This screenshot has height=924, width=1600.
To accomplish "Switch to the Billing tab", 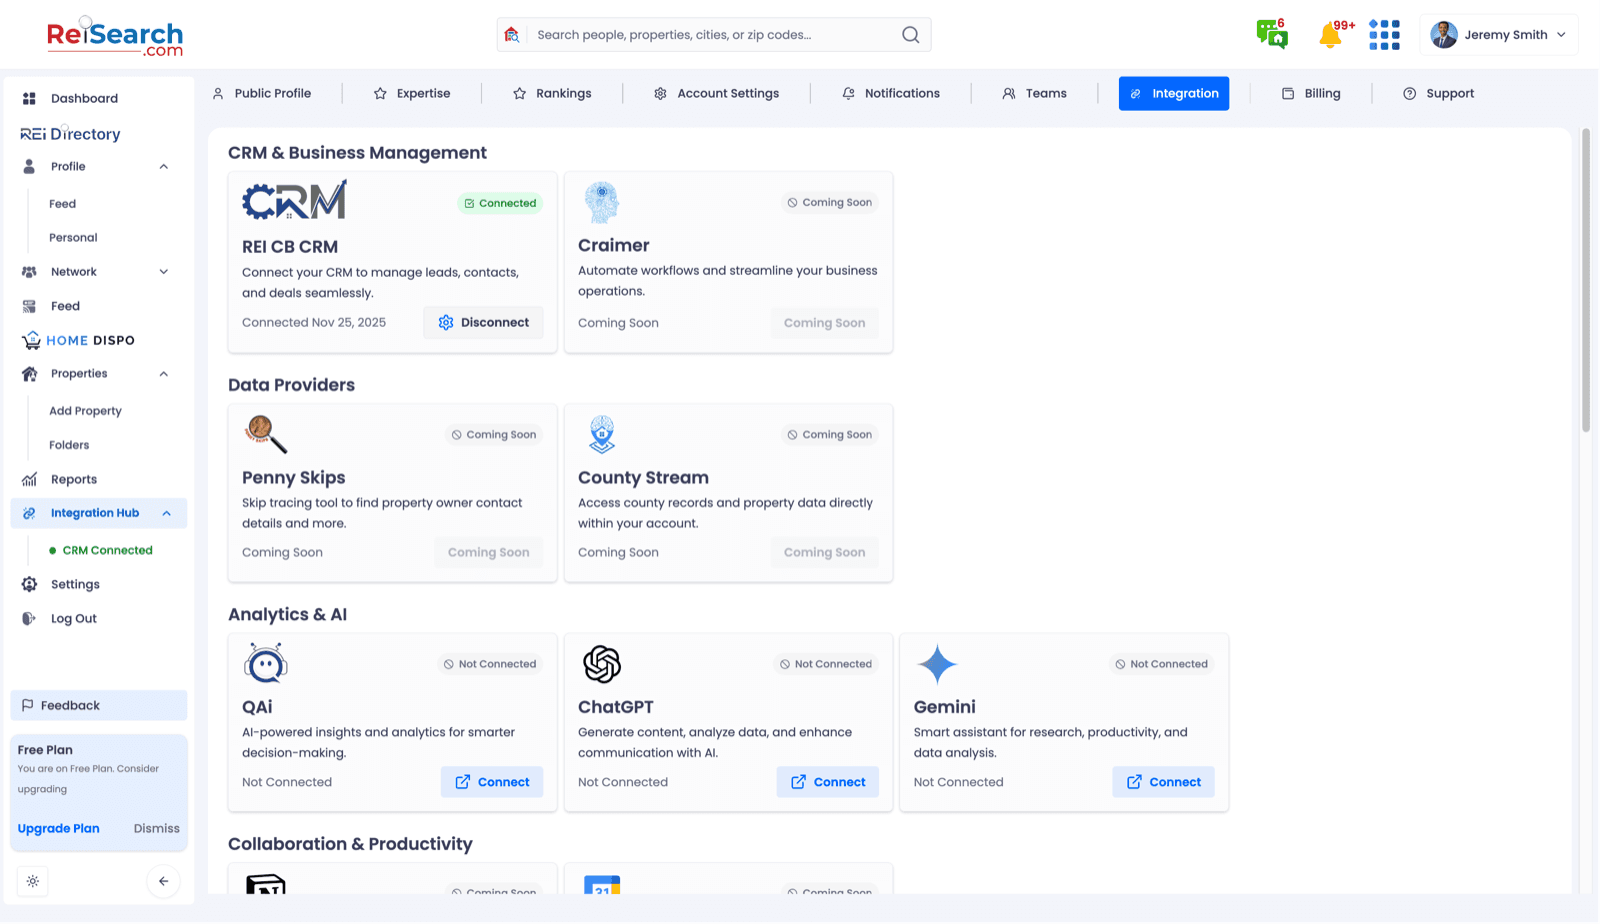I will pyautogui.click(x=1311, y=93).
